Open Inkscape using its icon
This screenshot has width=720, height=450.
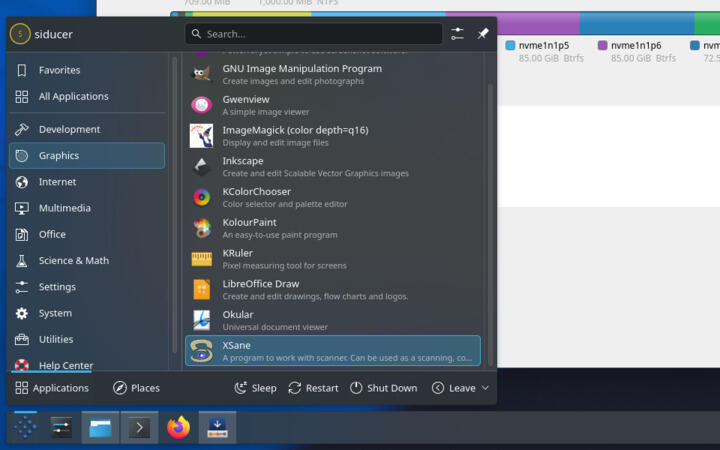201,167
